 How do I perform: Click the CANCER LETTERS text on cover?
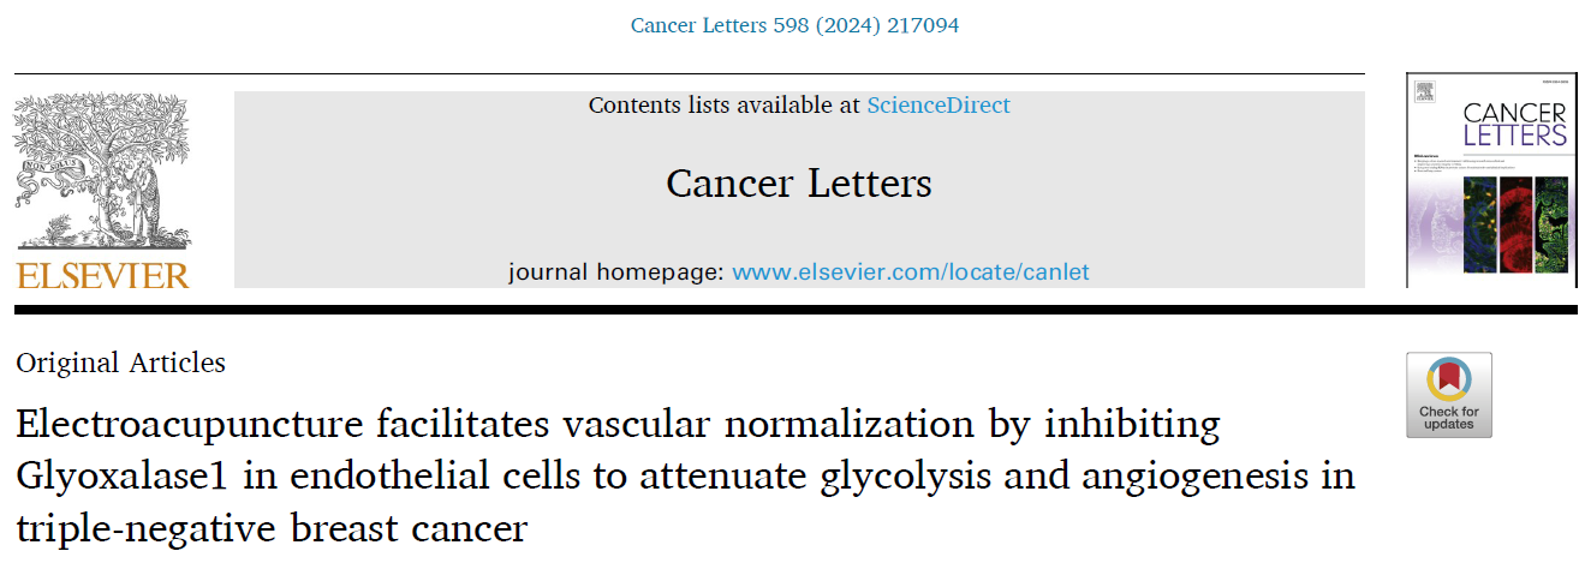point(1514,125)
